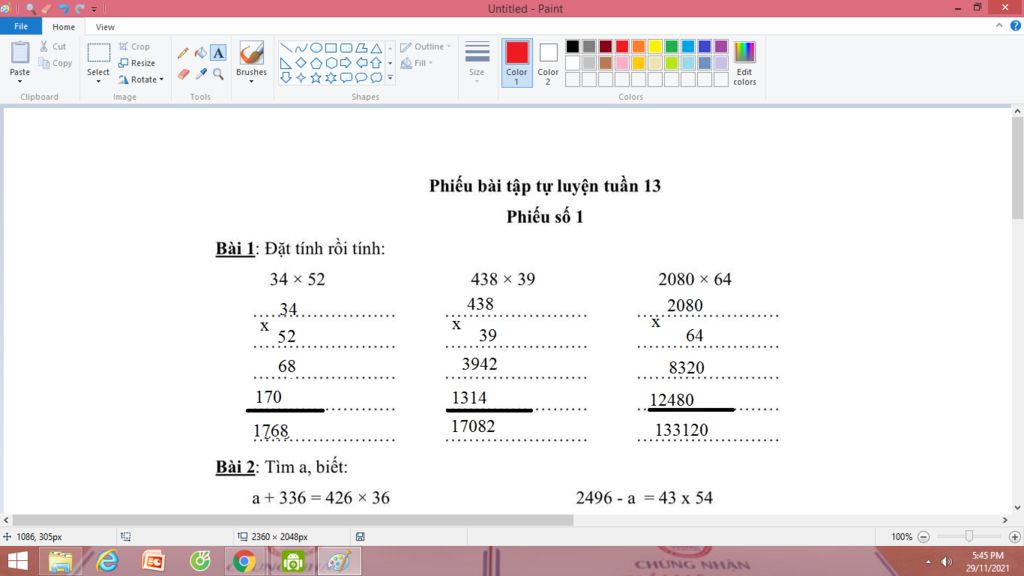The height and width of the screenshot is (576, 1024).
Task: Switch to the View tab
Action: (105, 27)
